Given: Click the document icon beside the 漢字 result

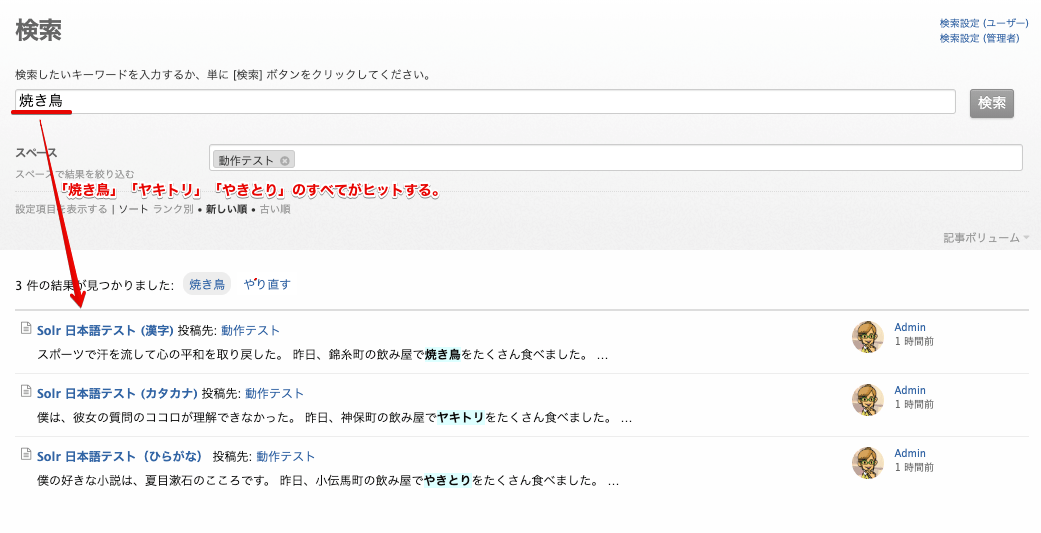Looking at the screenshot, I should pyautogui.click(x=26, y=328).
